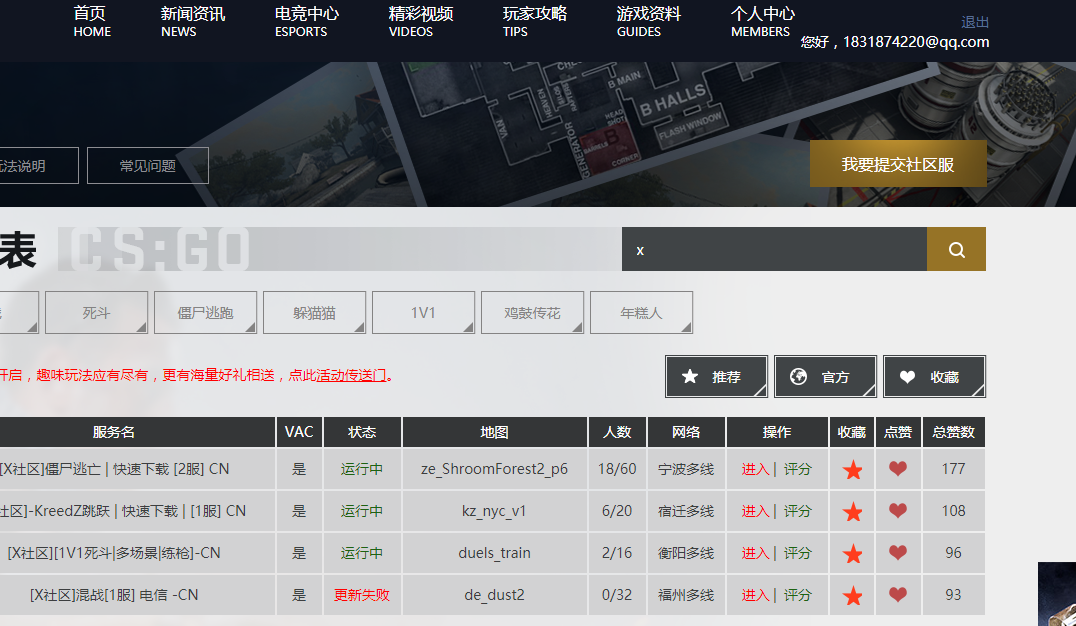Click the heart icon on 收藏 filter button

pyautogui.click(x=907, y=376)
